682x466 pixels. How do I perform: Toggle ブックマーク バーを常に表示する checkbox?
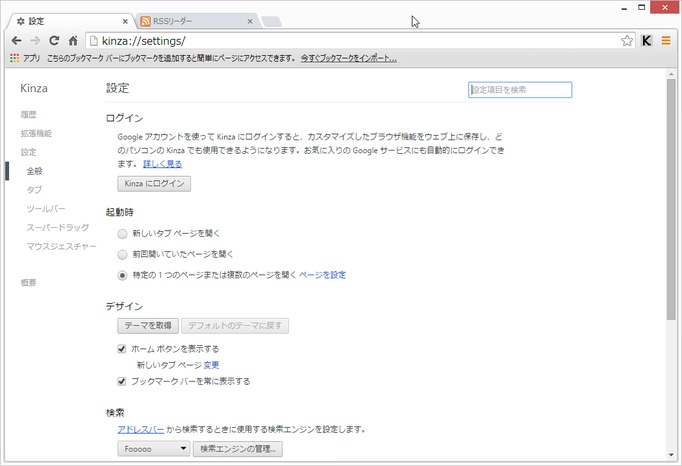[122, 382]
